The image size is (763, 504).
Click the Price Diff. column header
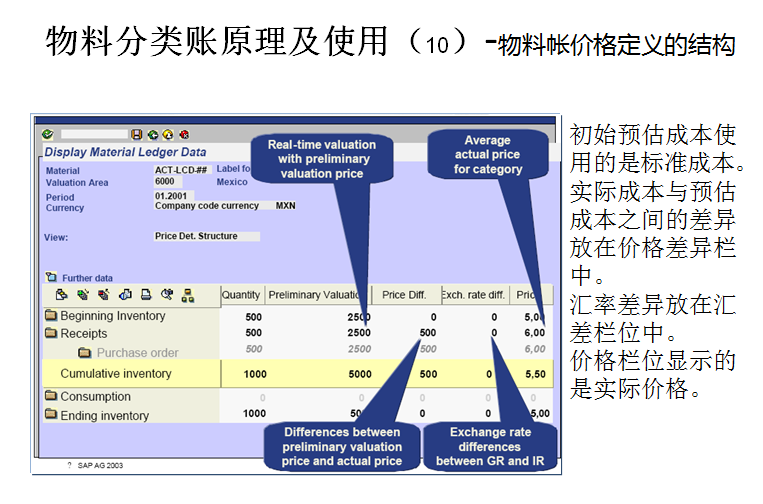(x=404, y=295)
